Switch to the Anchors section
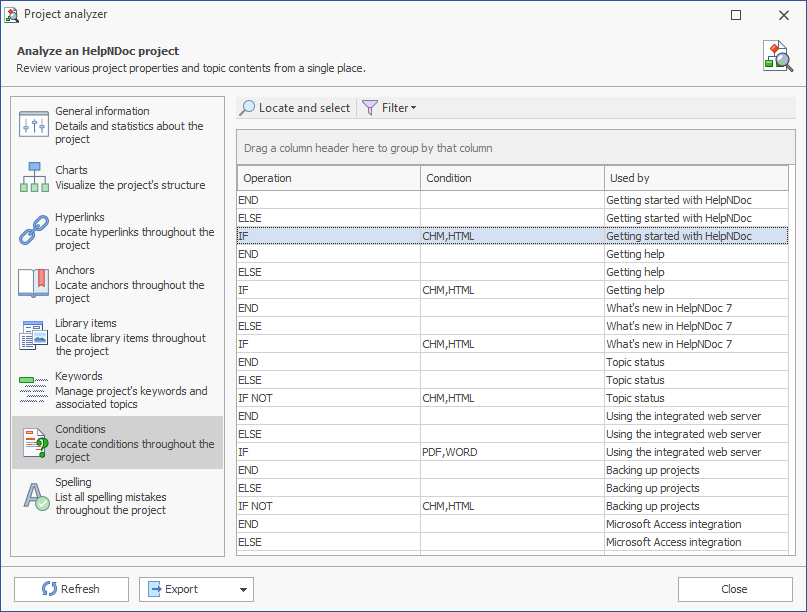Screen dimensions: 807x612 [x=117, y=284]
